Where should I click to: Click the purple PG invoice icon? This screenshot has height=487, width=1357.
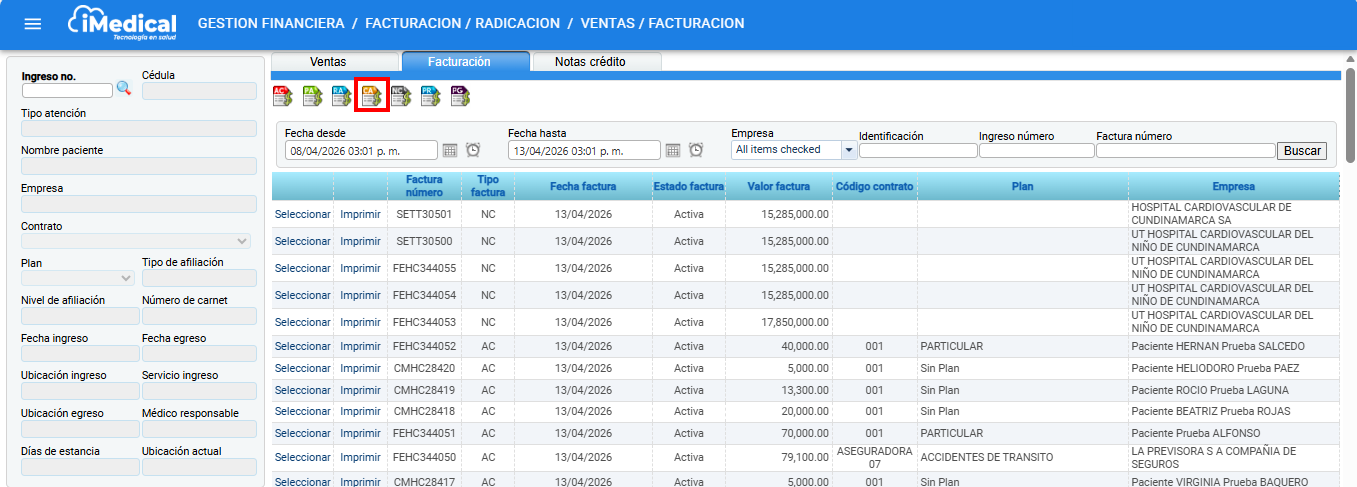coord(460,96)
